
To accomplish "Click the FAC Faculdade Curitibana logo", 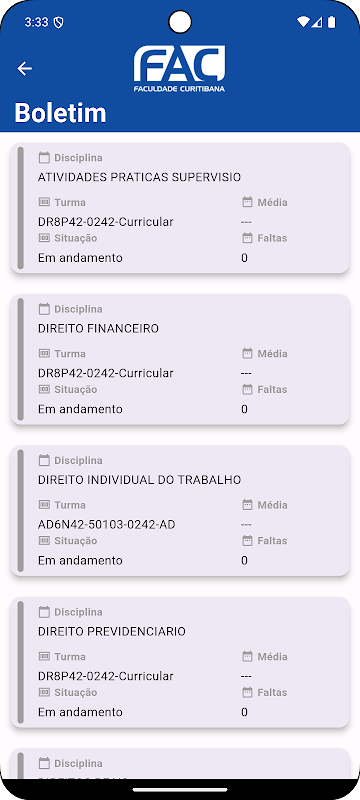I will tap(179, 69).
